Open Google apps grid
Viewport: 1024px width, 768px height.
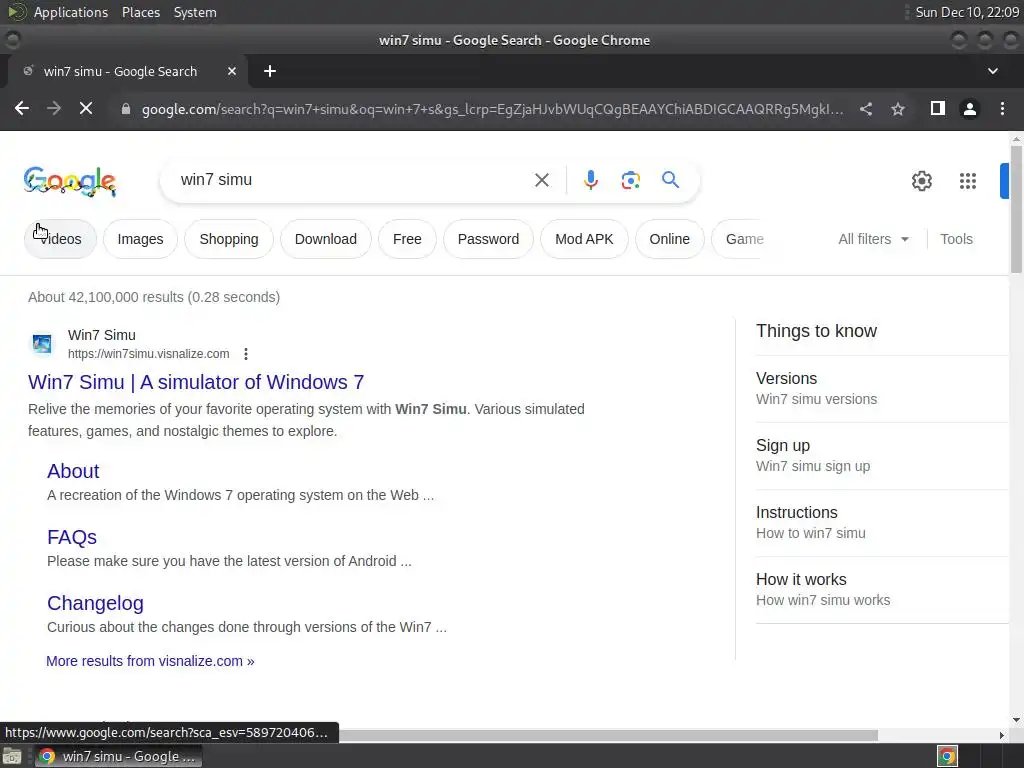pyautogui.click(x=968, y=181)
